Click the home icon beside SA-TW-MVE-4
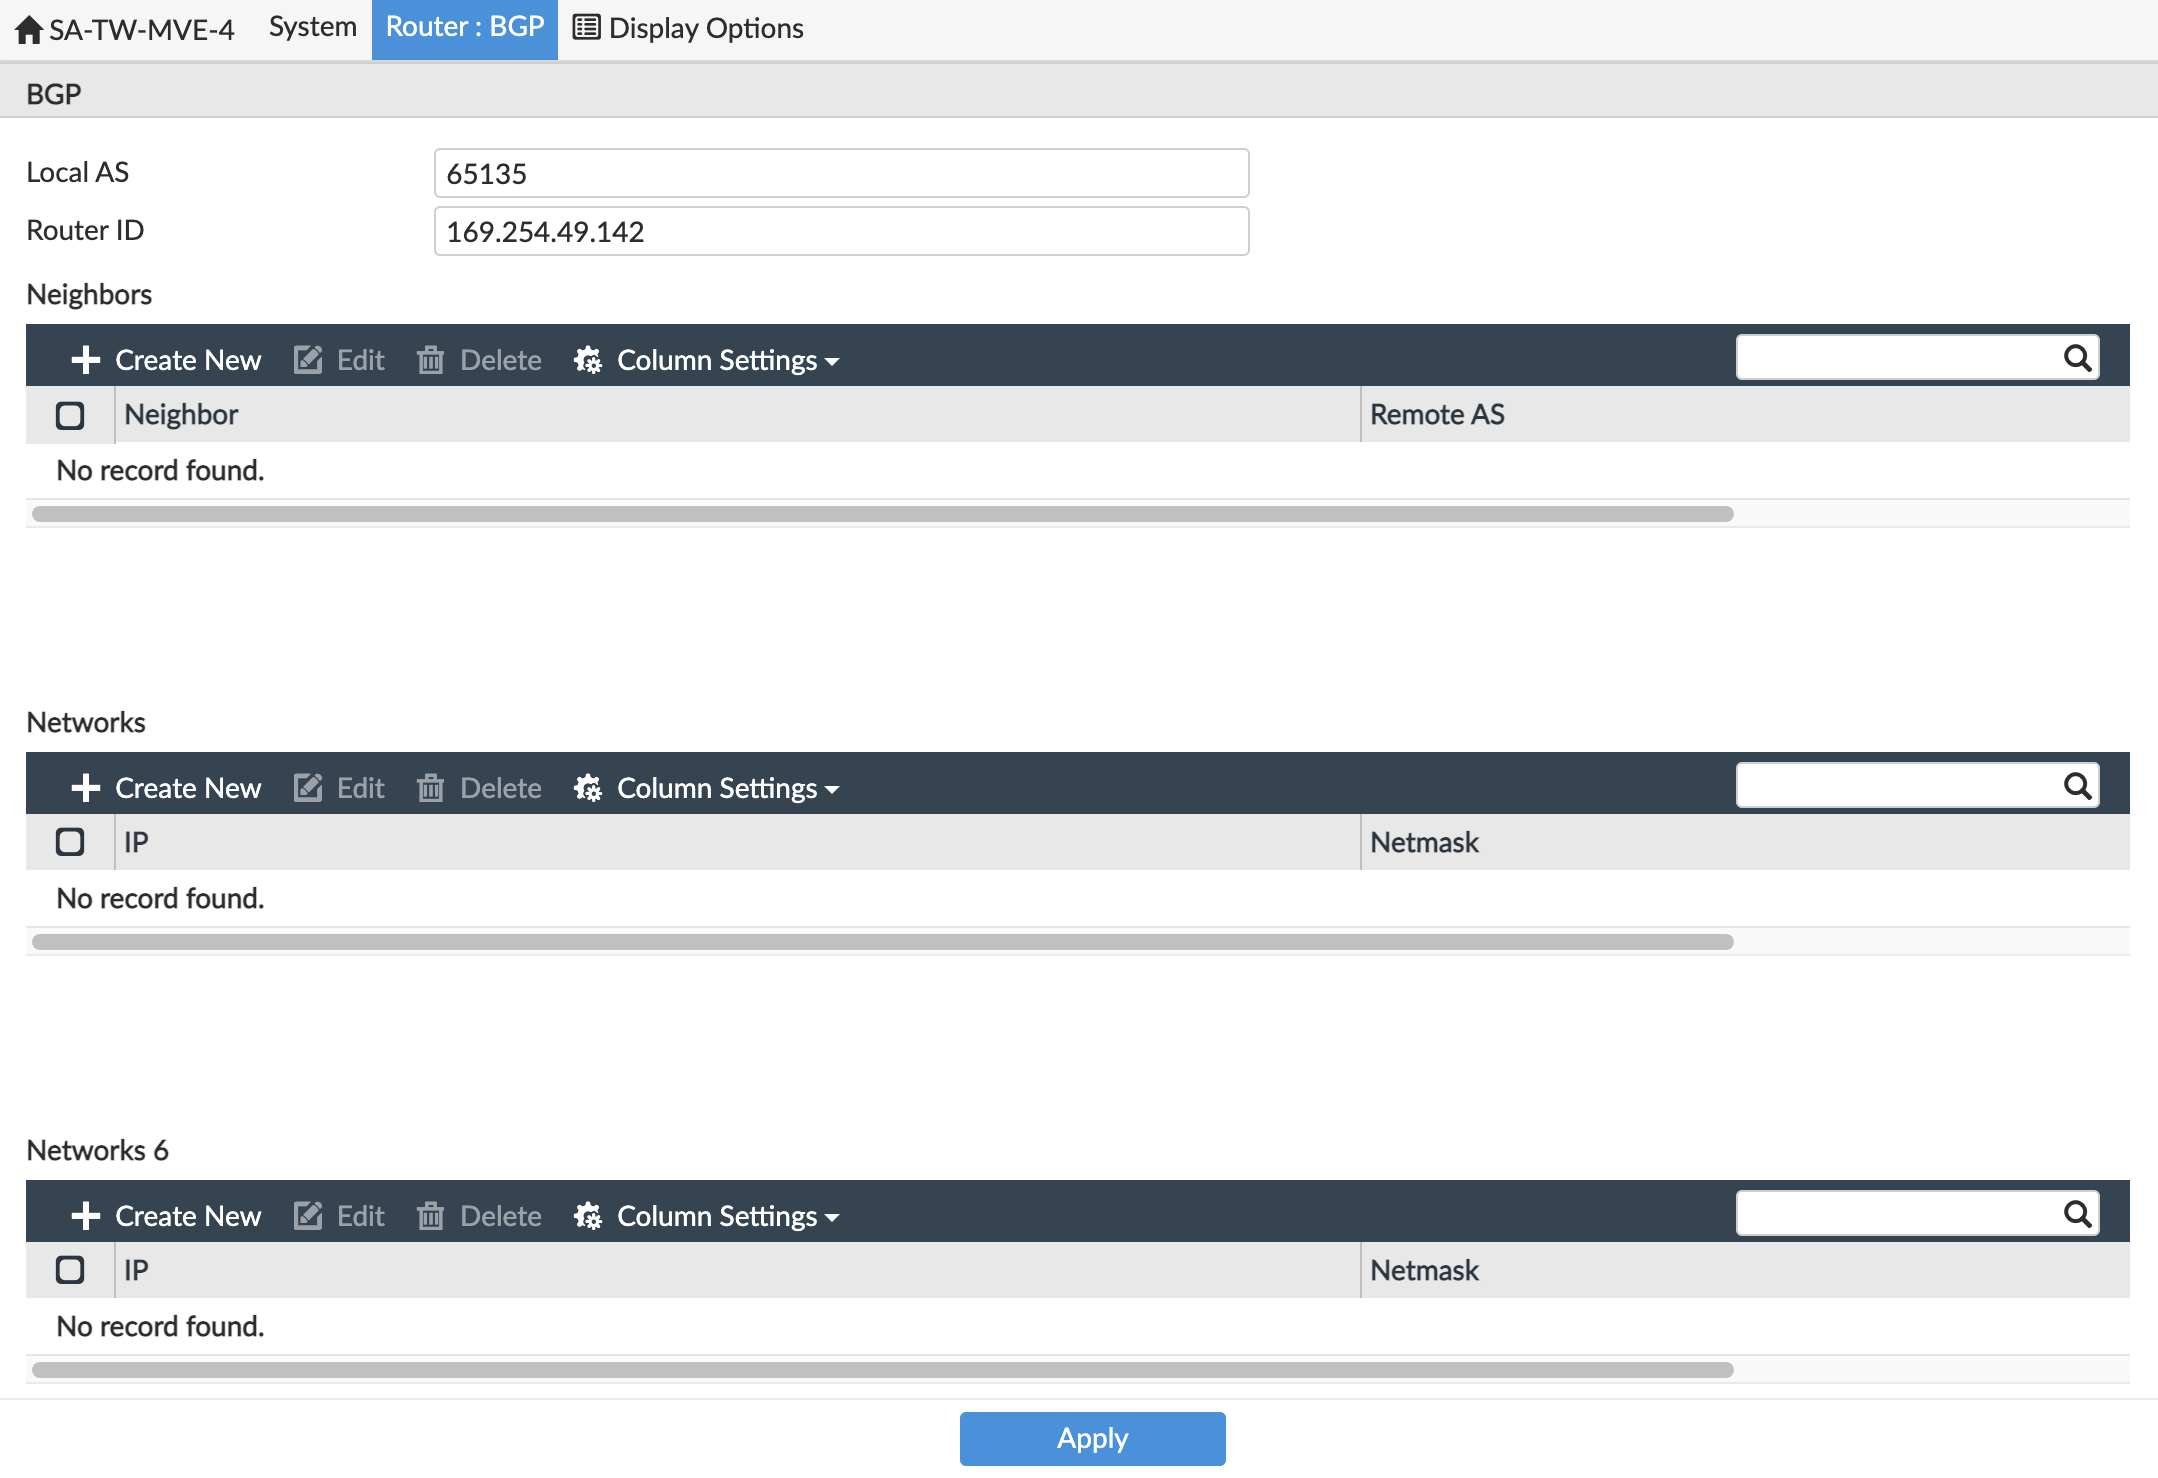 click(x=27, y=27)
